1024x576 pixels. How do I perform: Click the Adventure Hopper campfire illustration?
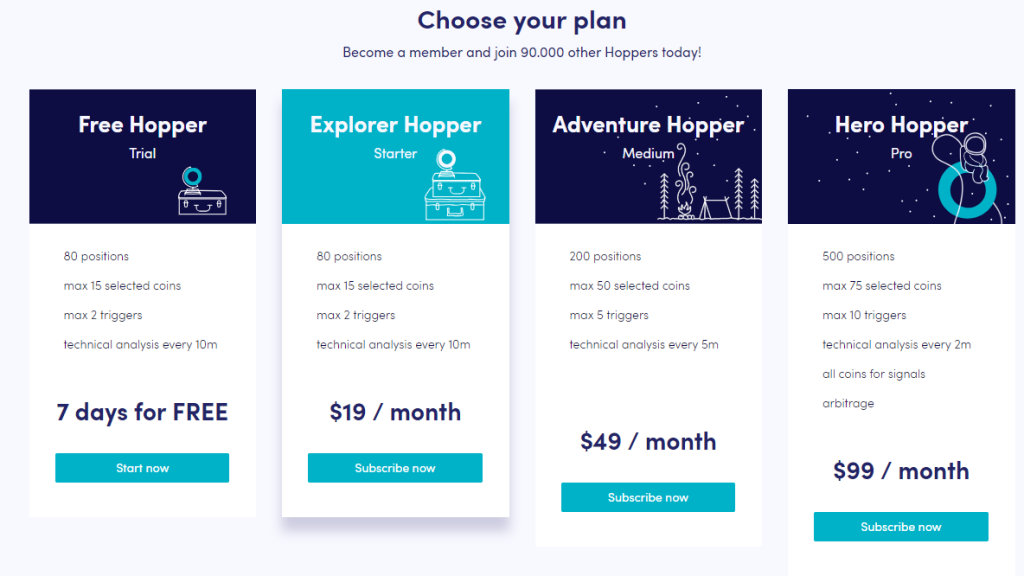click(x=684, y=181)
